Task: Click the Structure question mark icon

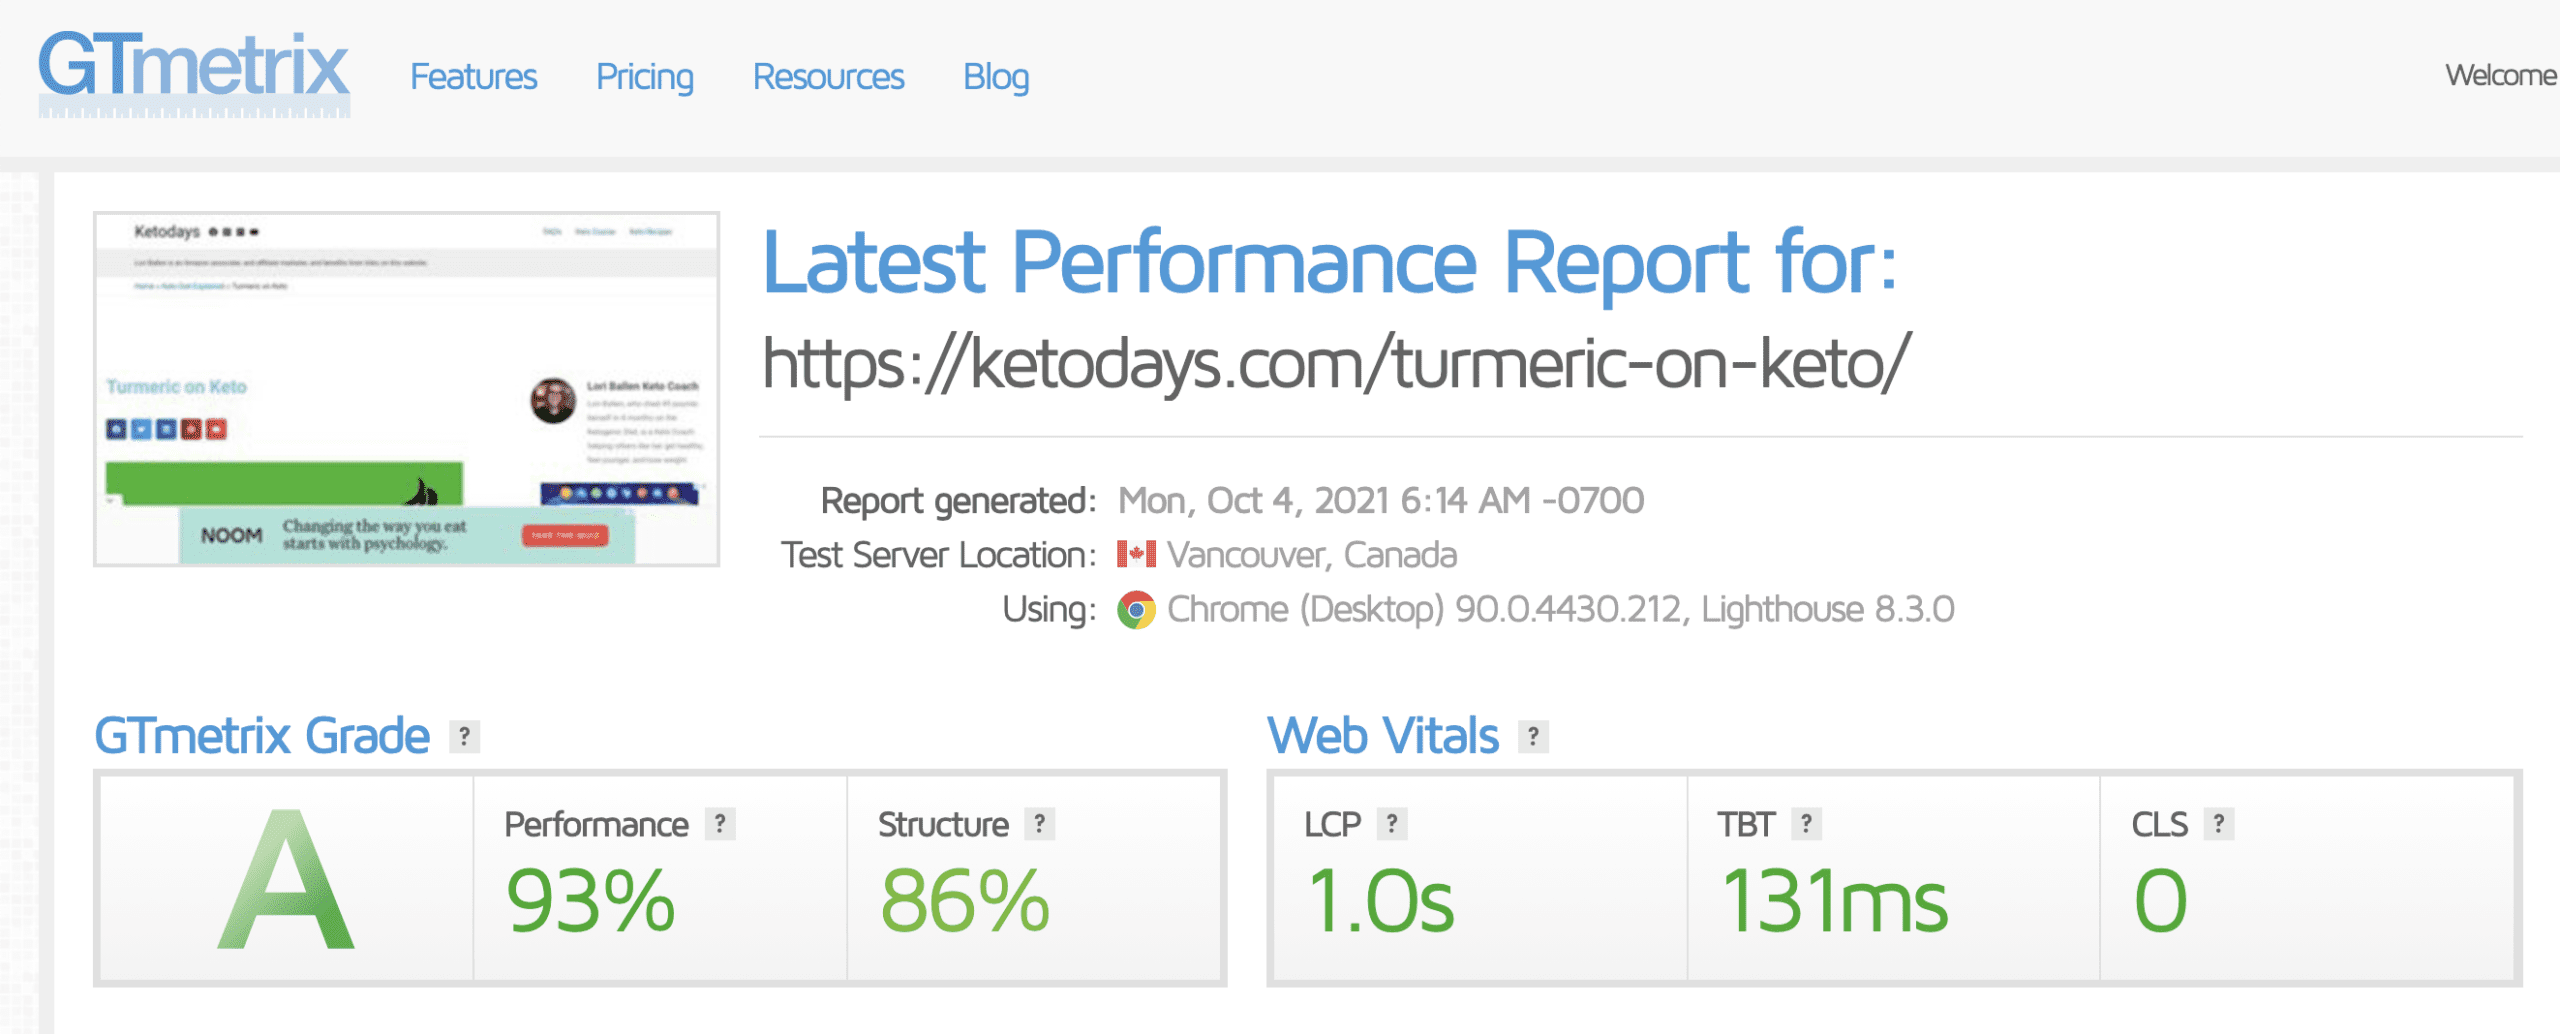Action: tap(1040, 824)
